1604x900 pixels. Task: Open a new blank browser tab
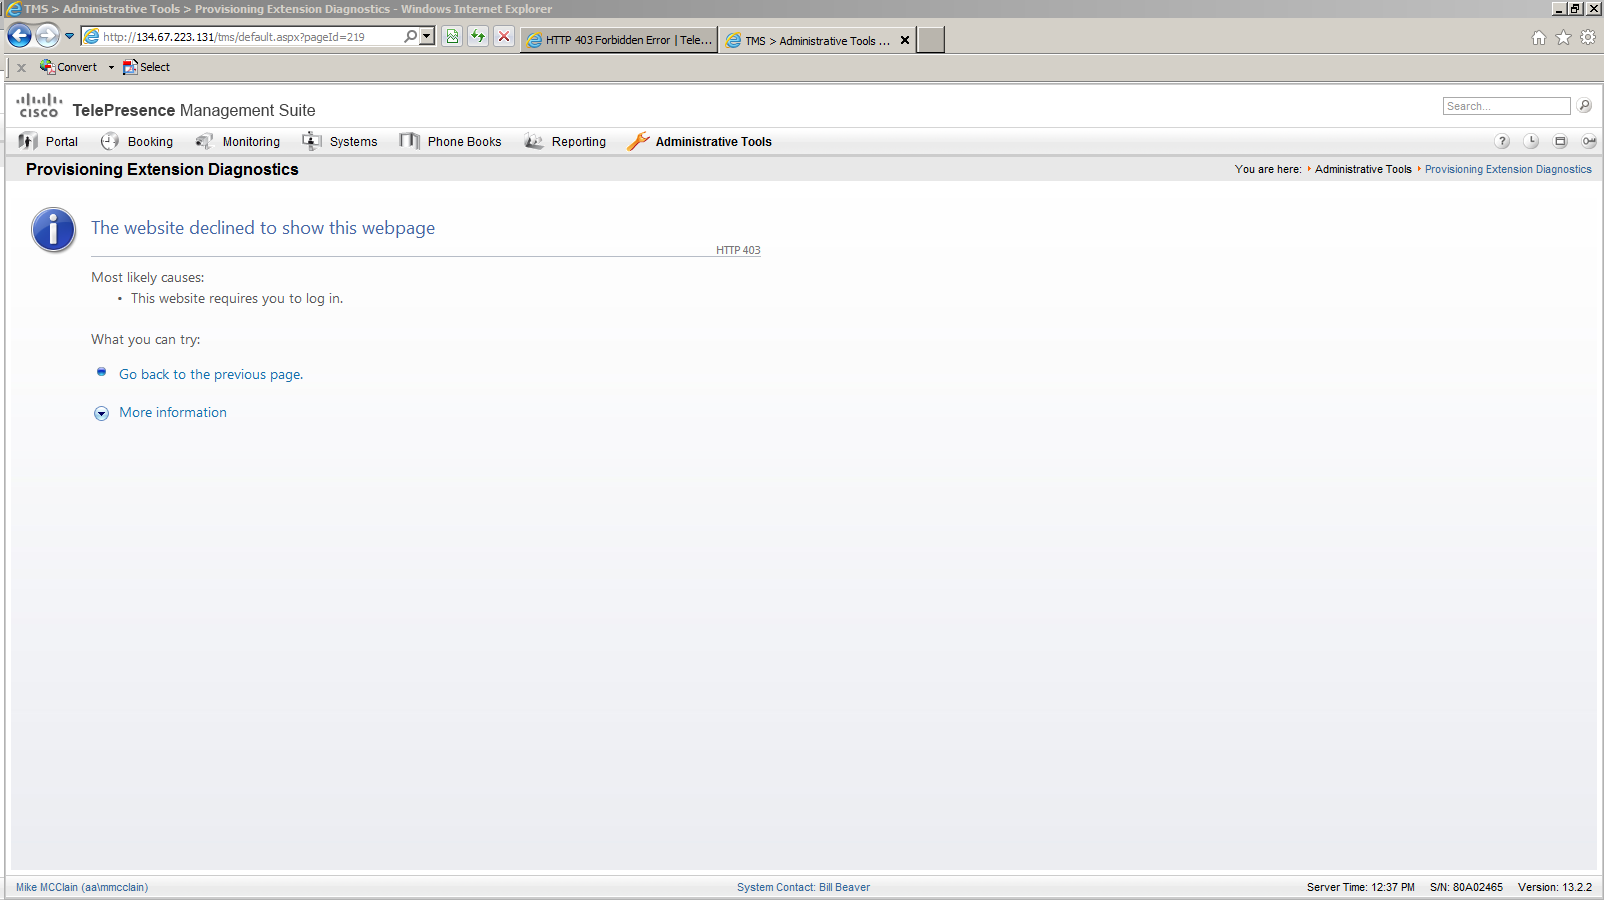[x=931, y=40]
